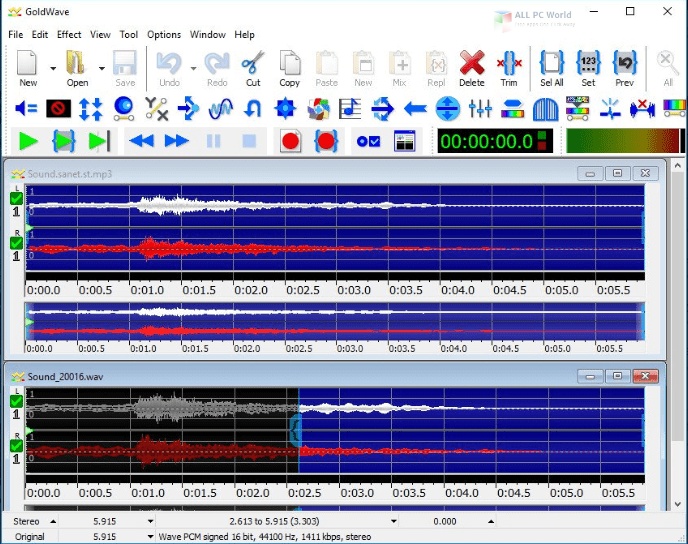This screenshot has height=544, width=688.
Task: Open the 0.000 playback position arrow
Action: pyautogui.click(x=491, y=522)
